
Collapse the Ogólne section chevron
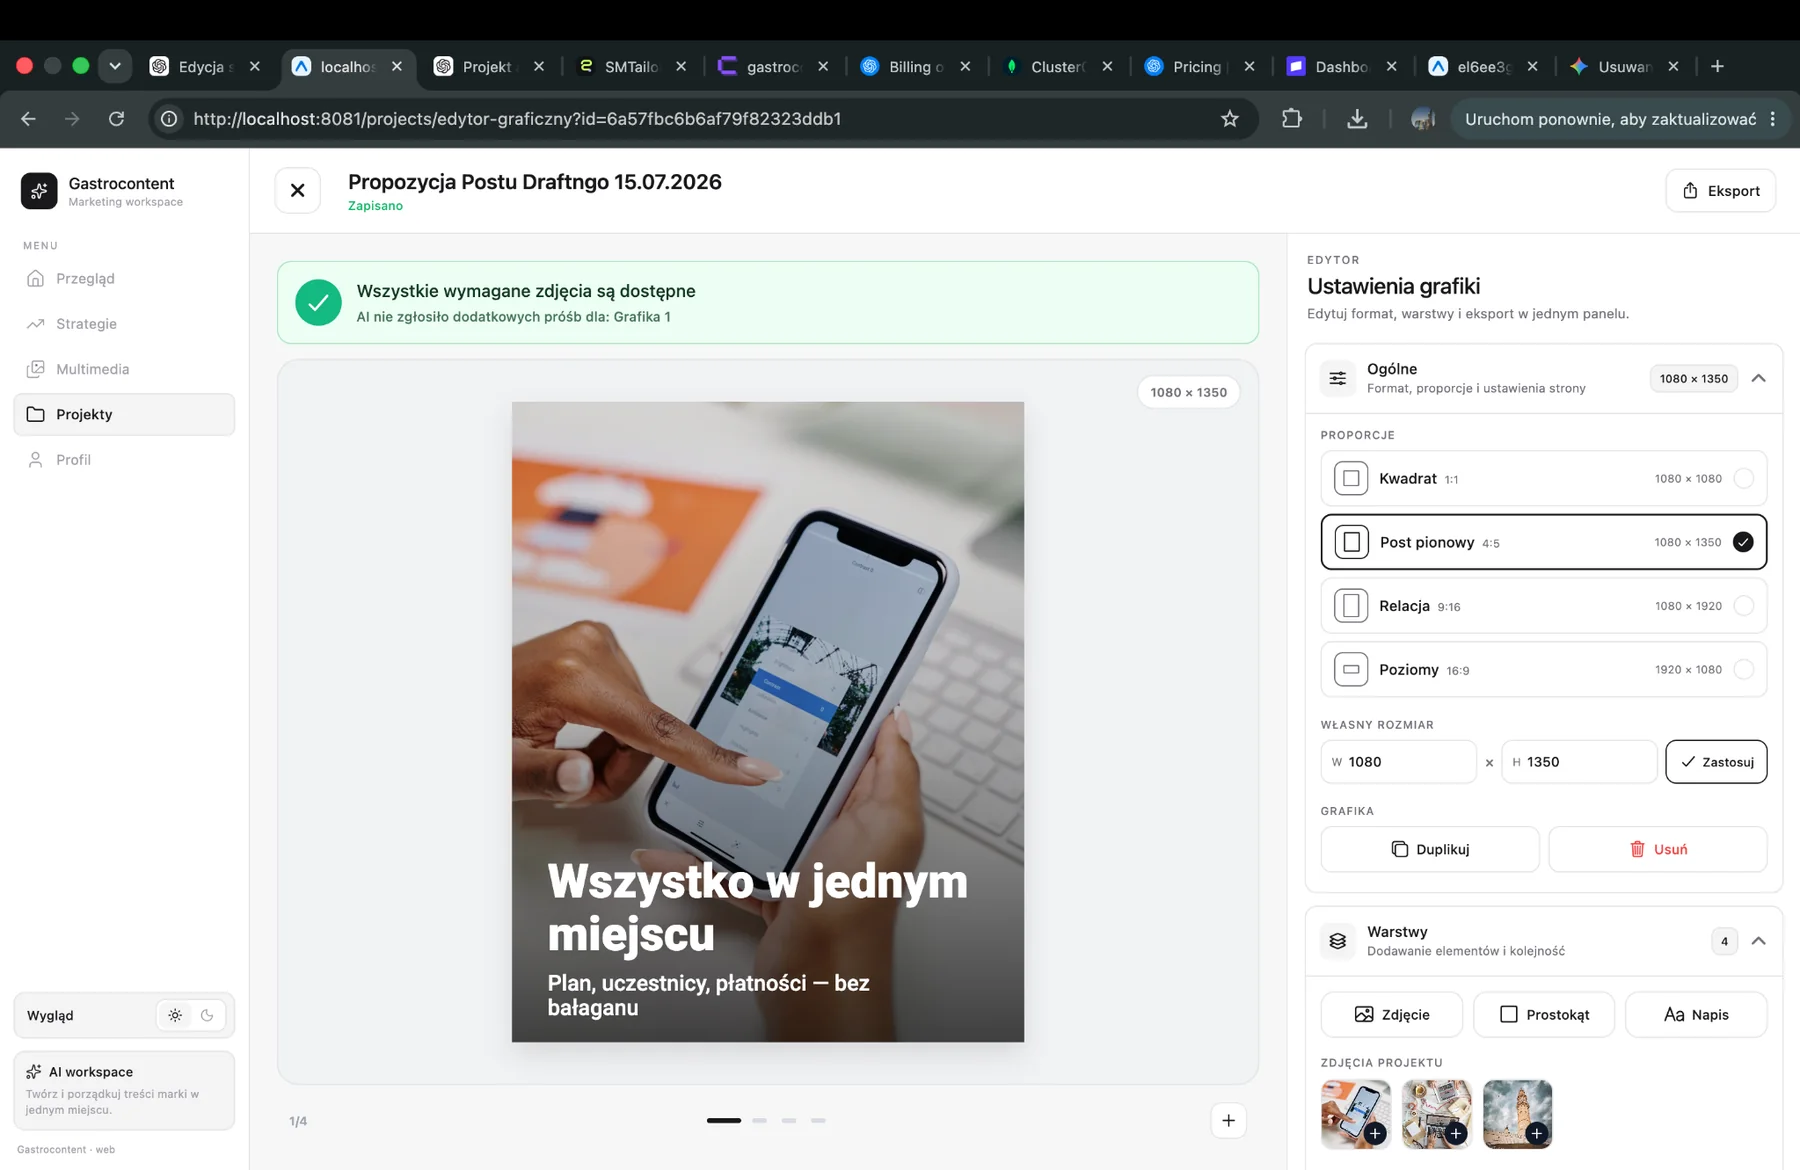click(1758, 378)
